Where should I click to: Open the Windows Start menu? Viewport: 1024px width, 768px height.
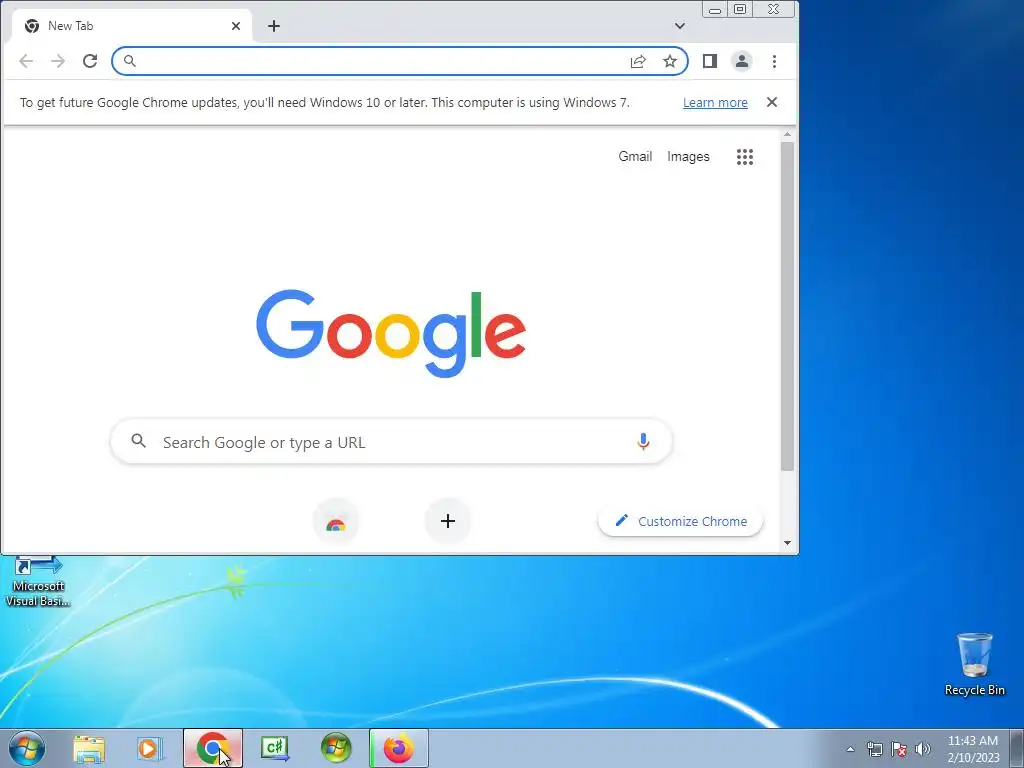point(27,748)
